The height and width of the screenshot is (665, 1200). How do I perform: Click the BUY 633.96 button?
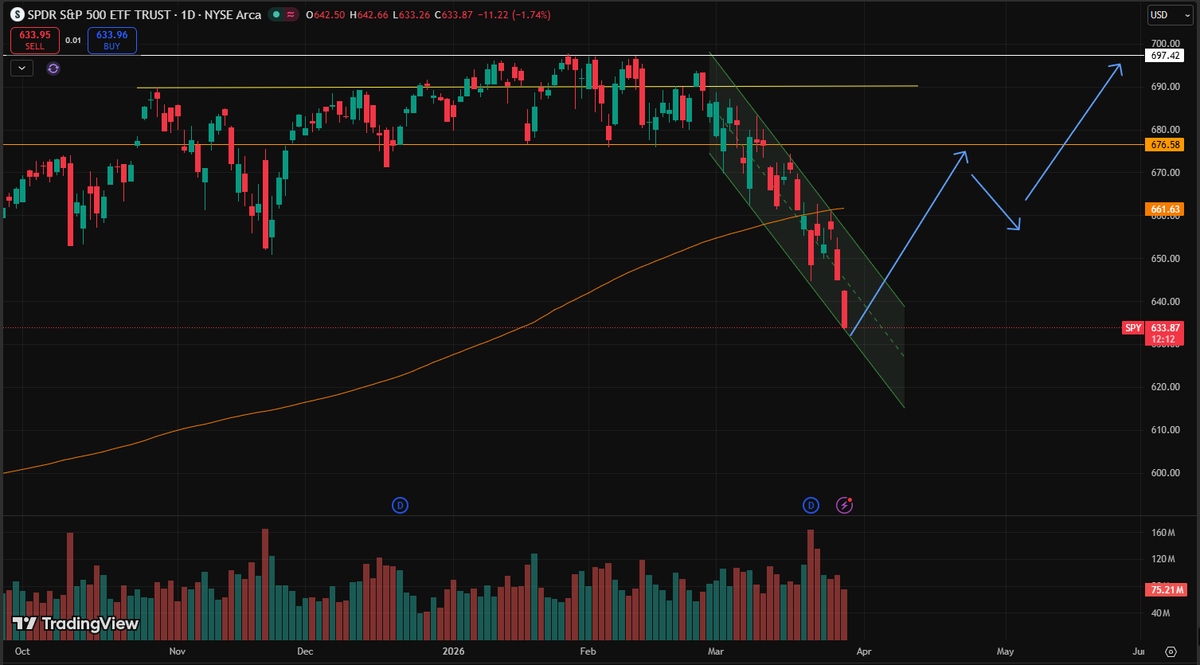(x=111, y=40)
